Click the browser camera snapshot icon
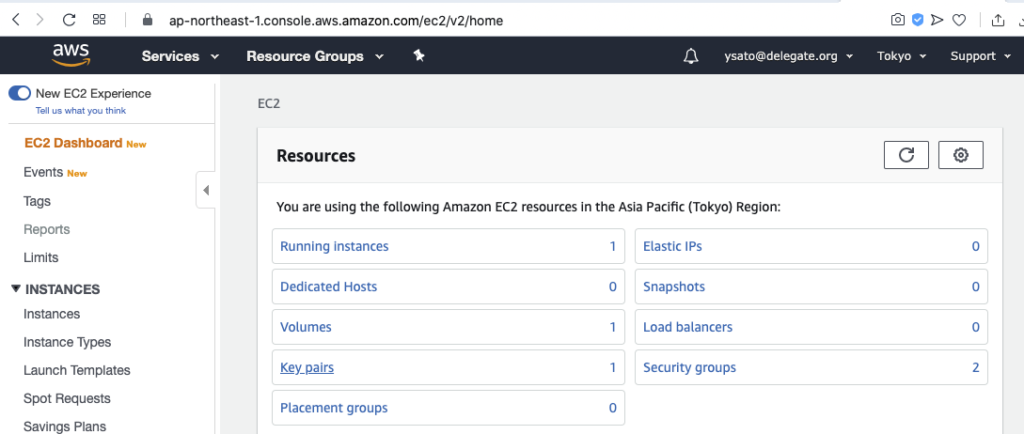 pyautogui.click(x=898, y=19)
